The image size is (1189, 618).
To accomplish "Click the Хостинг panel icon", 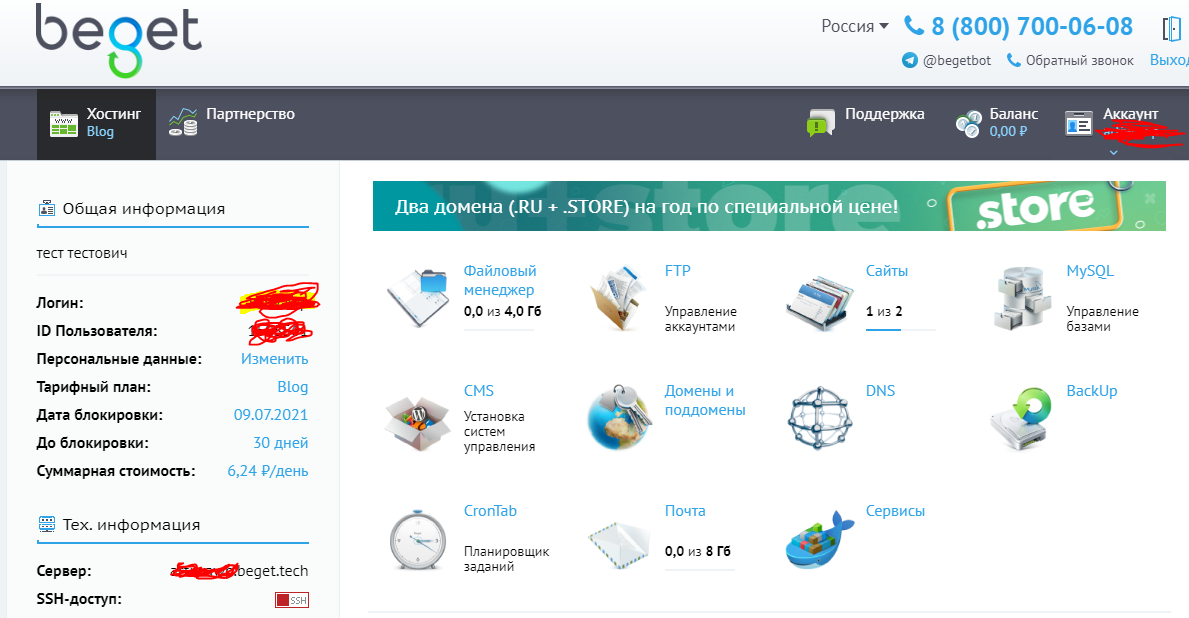I will click(64, 124).
